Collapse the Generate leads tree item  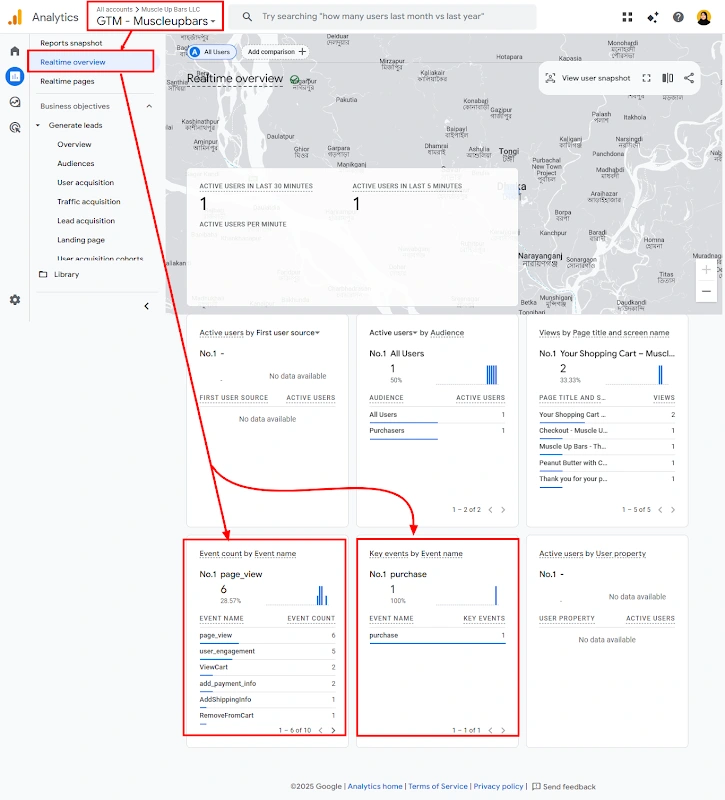[x=38, y=125]
